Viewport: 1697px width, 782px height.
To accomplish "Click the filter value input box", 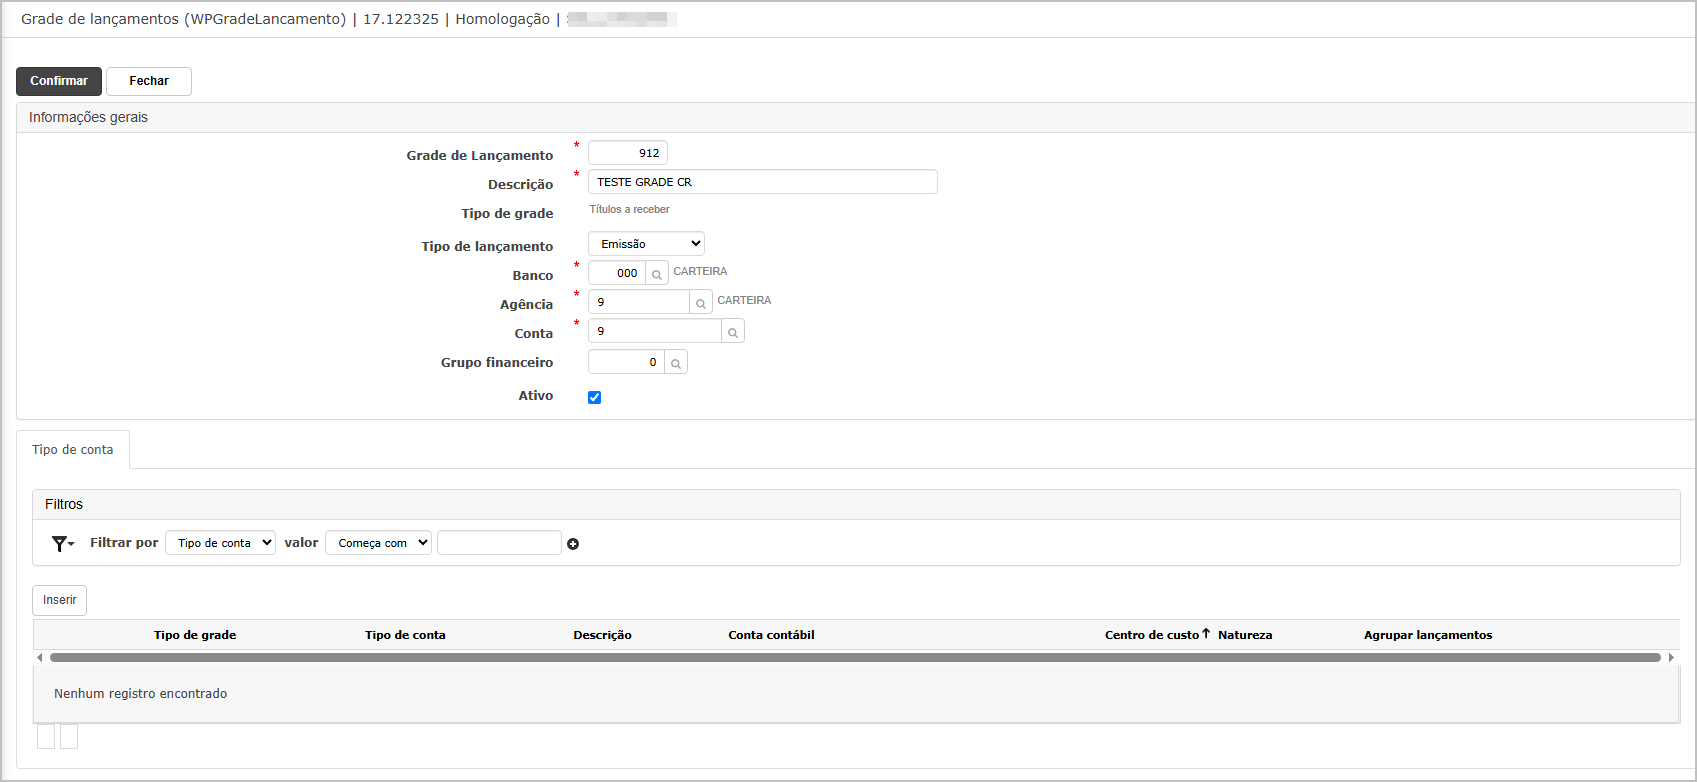I will [499, 543].
